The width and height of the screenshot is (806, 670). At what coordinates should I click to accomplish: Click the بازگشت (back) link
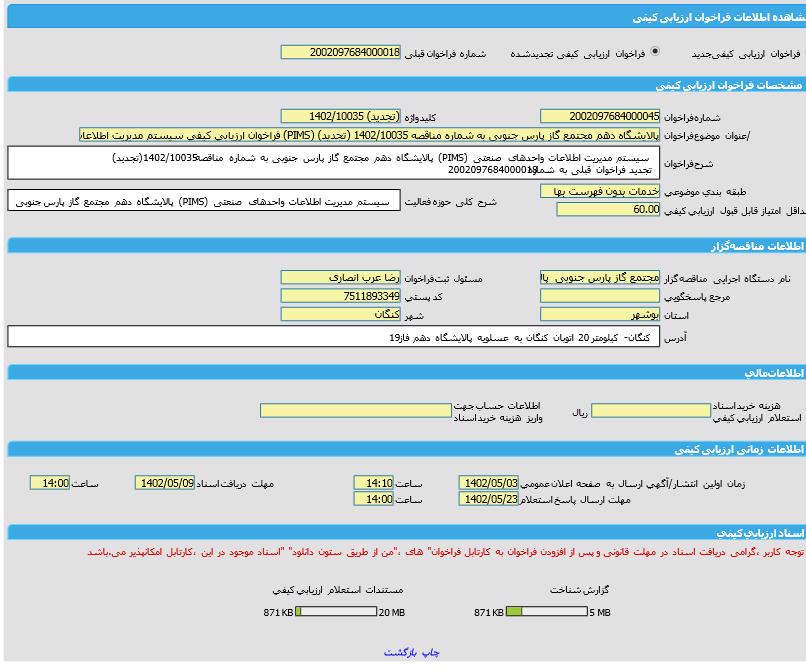400,652
